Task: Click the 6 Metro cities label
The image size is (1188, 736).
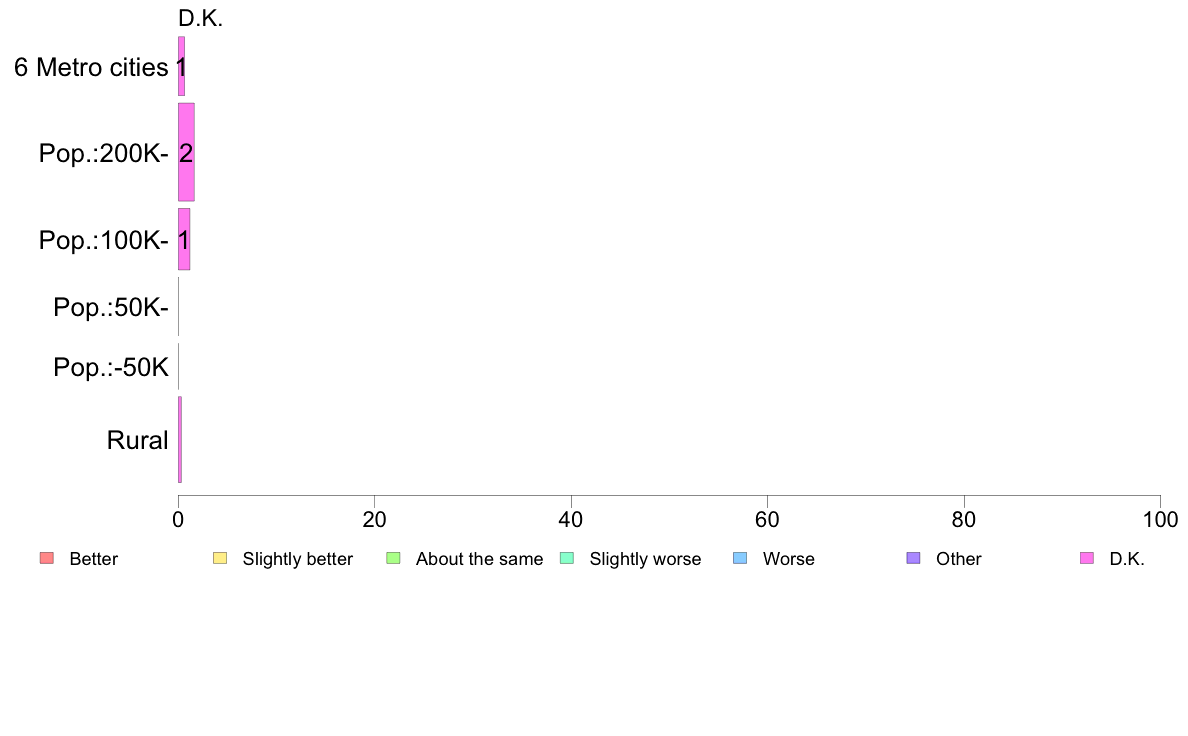Action: tap(91, 67)
